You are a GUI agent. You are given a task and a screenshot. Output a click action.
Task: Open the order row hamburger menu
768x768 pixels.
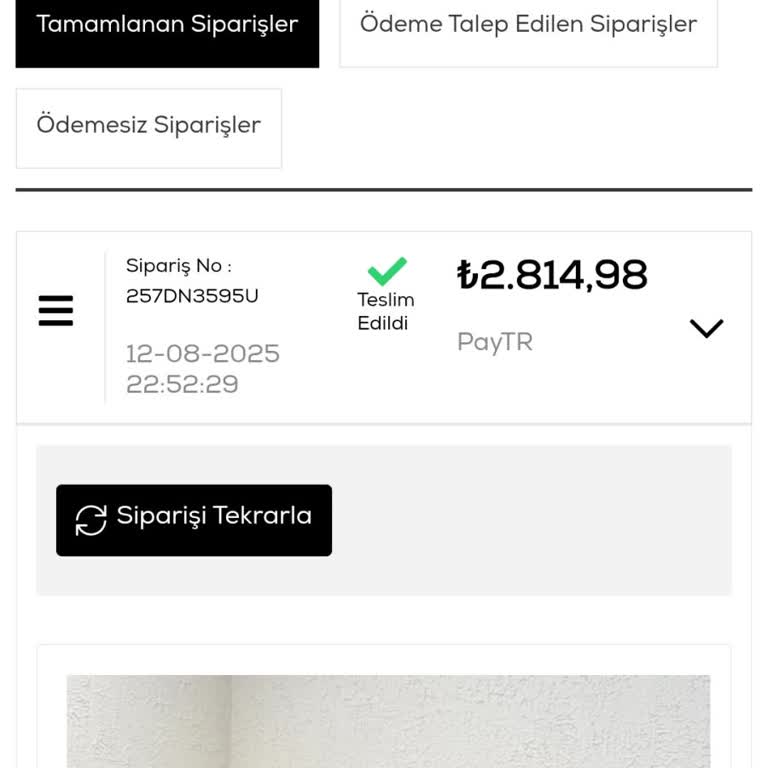click(56, 311)
